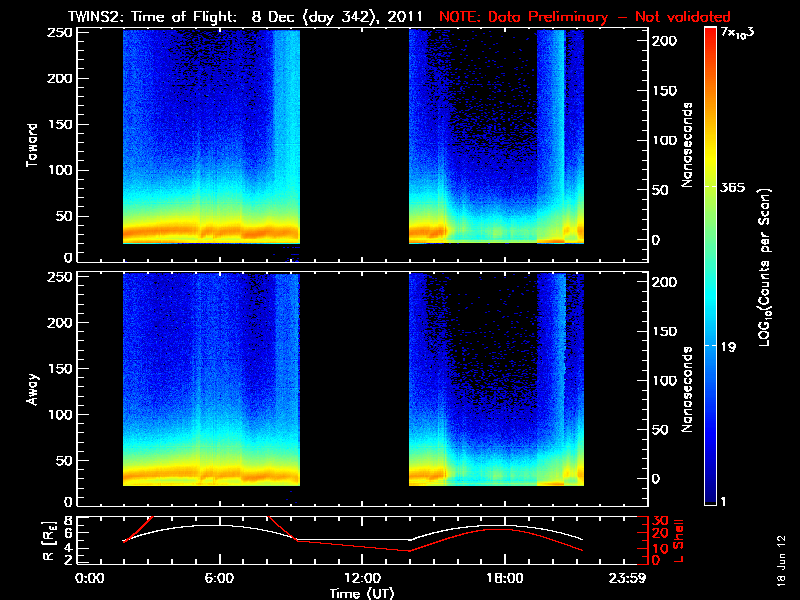800x600 pixels.
Task: Click the Toward panel's afternoon spectrogram data block
Action: click(496, 137)
